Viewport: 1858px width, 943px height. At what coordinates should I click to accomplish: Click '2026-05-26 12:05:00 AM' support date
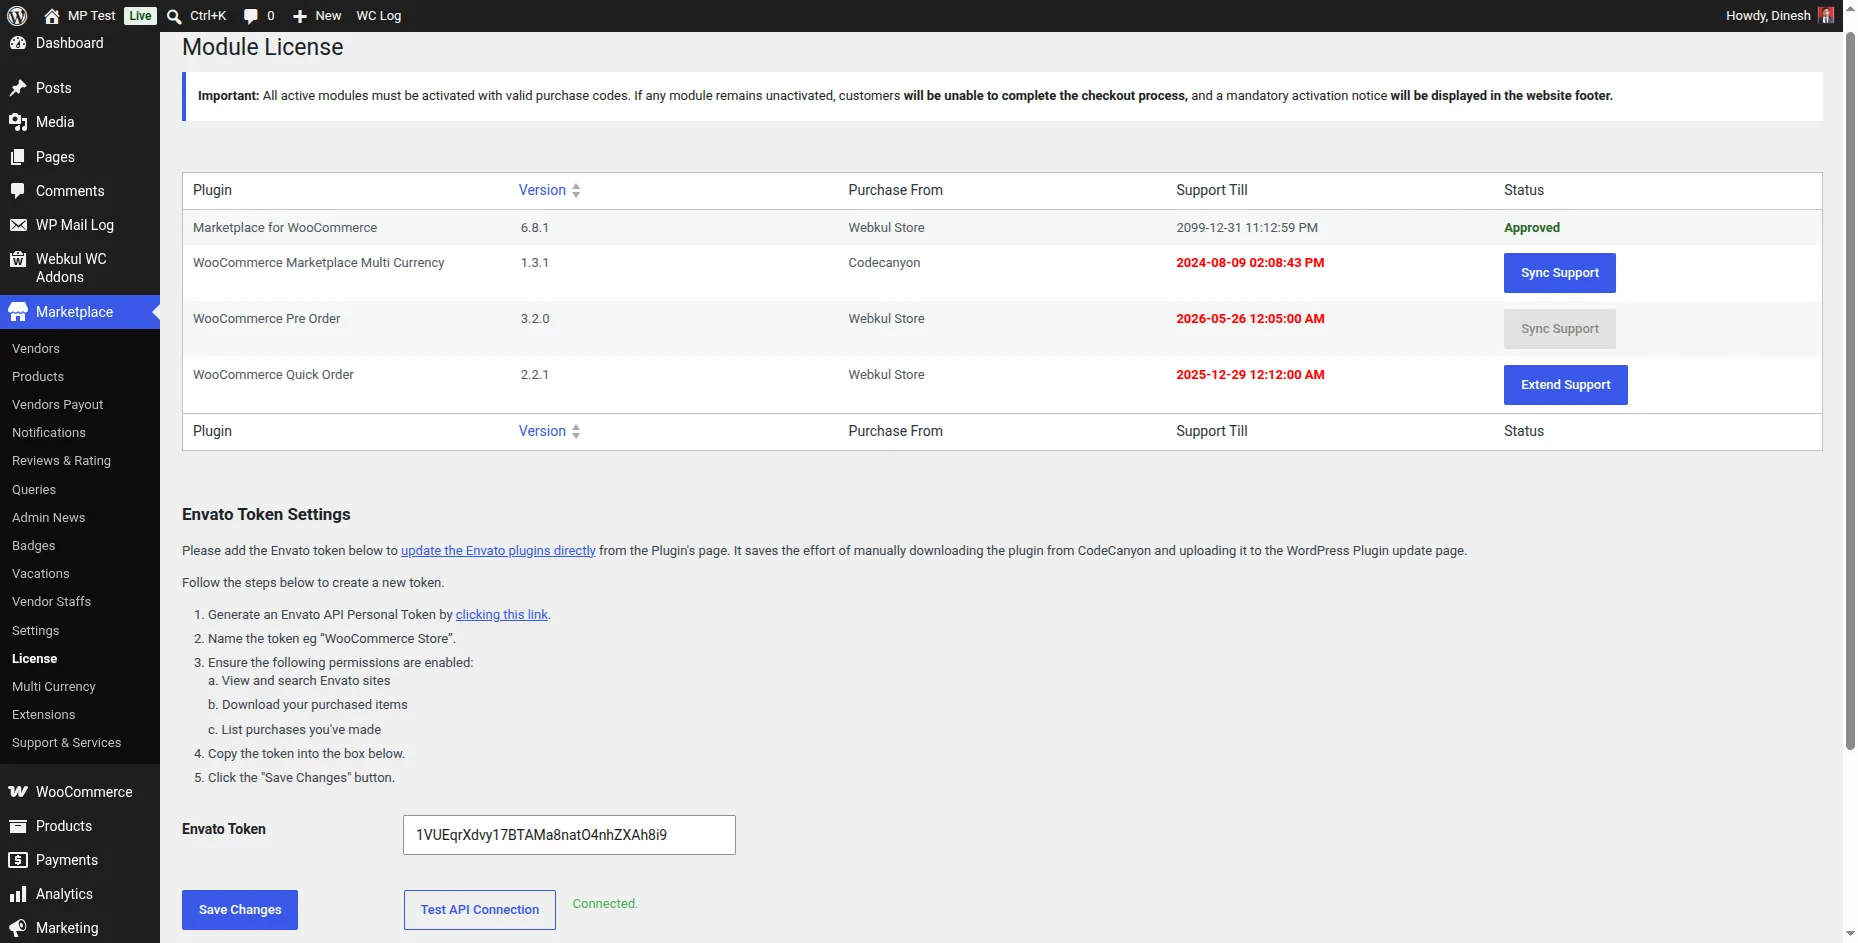tap(1250, 319)
